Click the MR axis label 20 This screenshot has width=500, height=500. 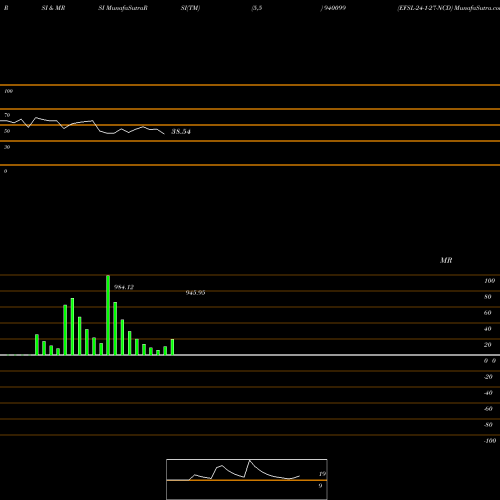[x=488, y=345]
